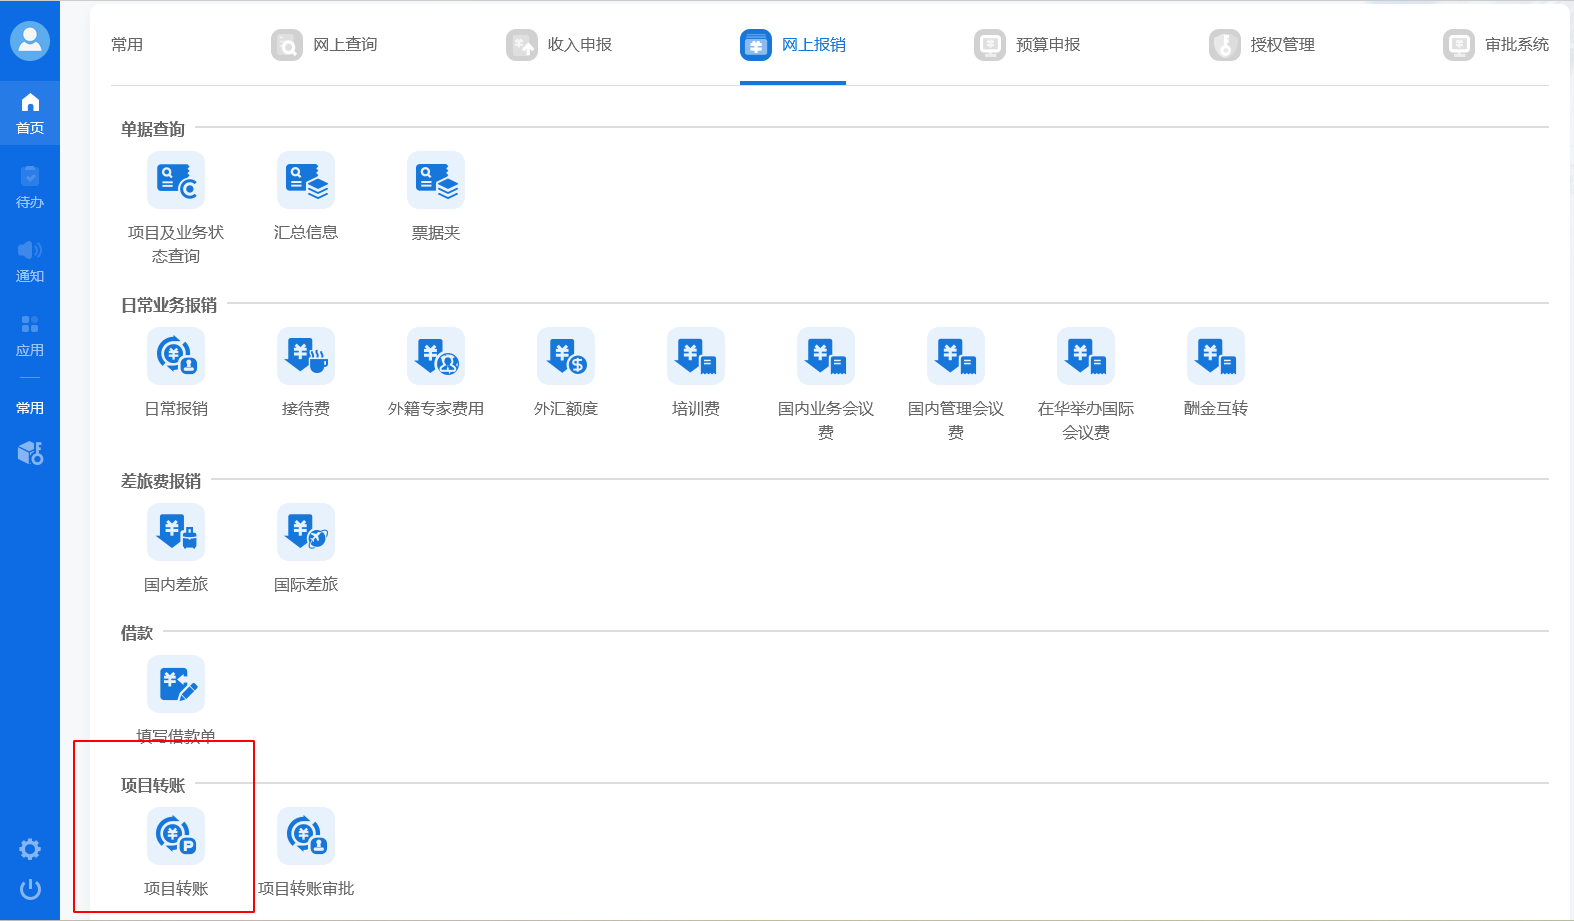Image resolution: width=1574 pixels, height=921 pixels.
Task: Click 填写借款单 loan form icon
Action: point(176,684)
